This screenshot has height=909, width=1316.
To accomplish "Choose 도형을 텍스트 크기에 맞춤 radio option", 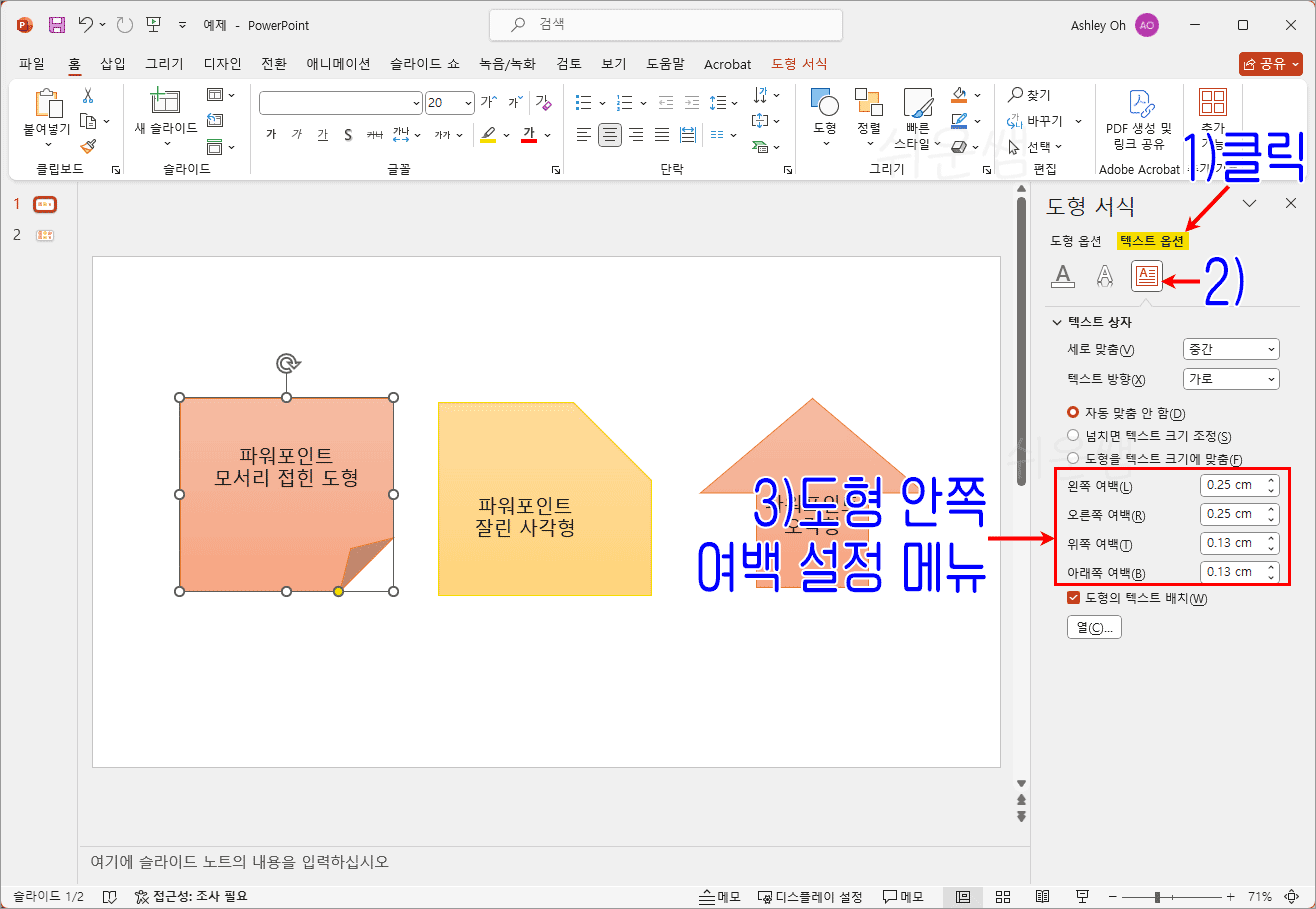I will click(x=1074, y=459).
